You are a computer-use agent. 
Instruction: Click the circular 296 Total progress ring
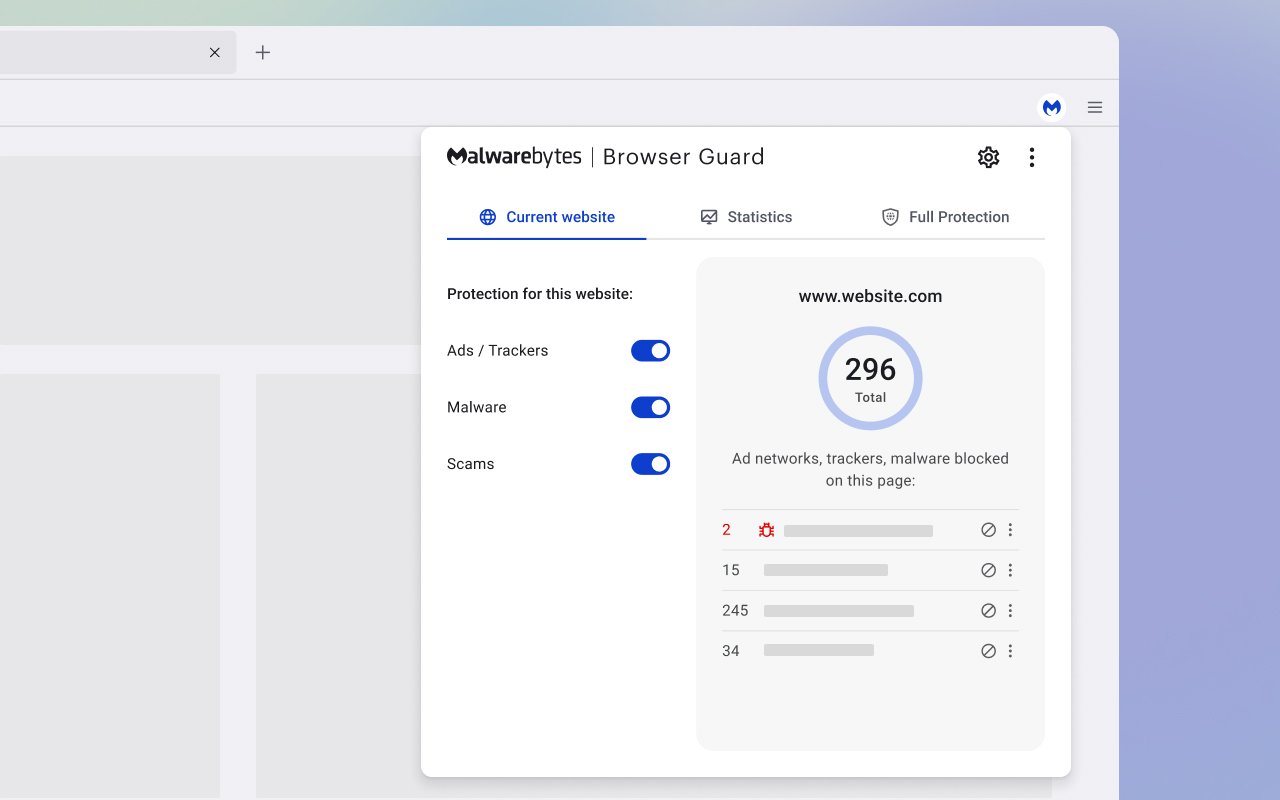click(870, 378)
